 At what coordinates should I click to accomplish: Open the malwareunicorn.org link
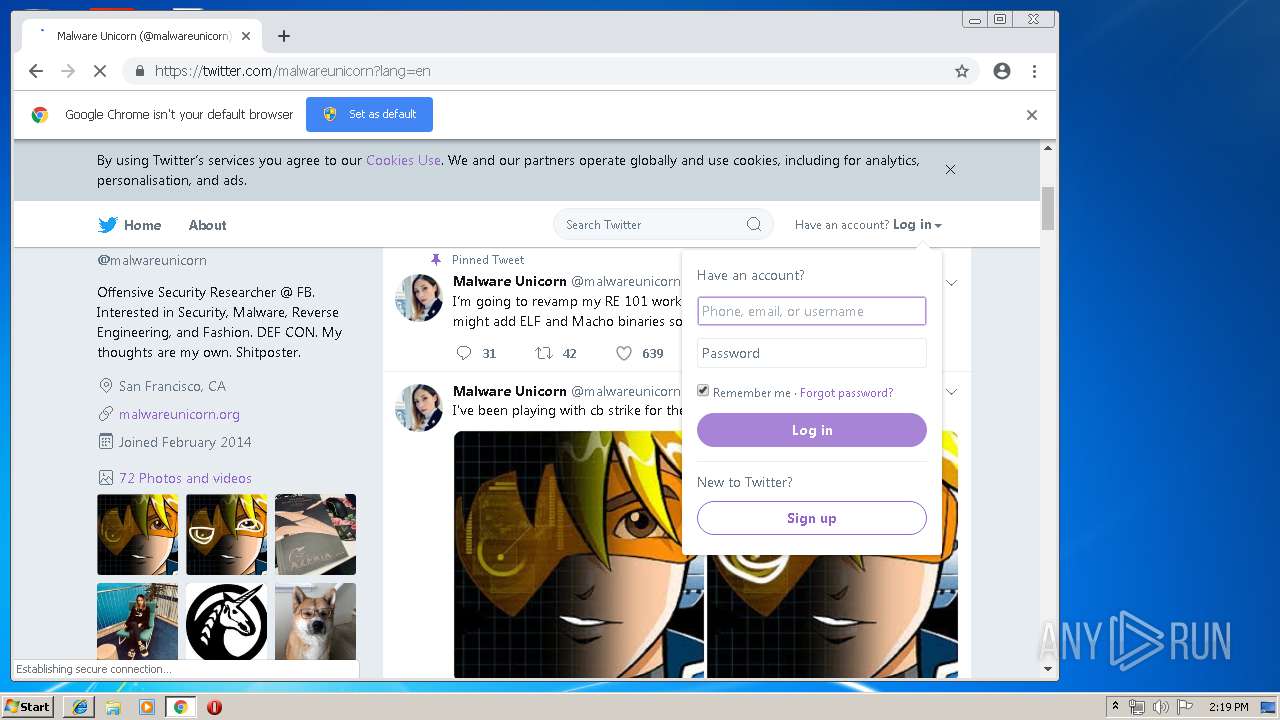179,414
